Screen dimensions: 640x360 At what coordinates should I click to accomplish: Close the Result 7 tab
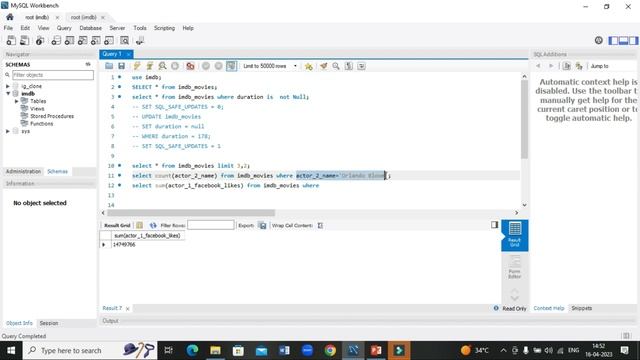pyautogui.click(x=127, y=309)
